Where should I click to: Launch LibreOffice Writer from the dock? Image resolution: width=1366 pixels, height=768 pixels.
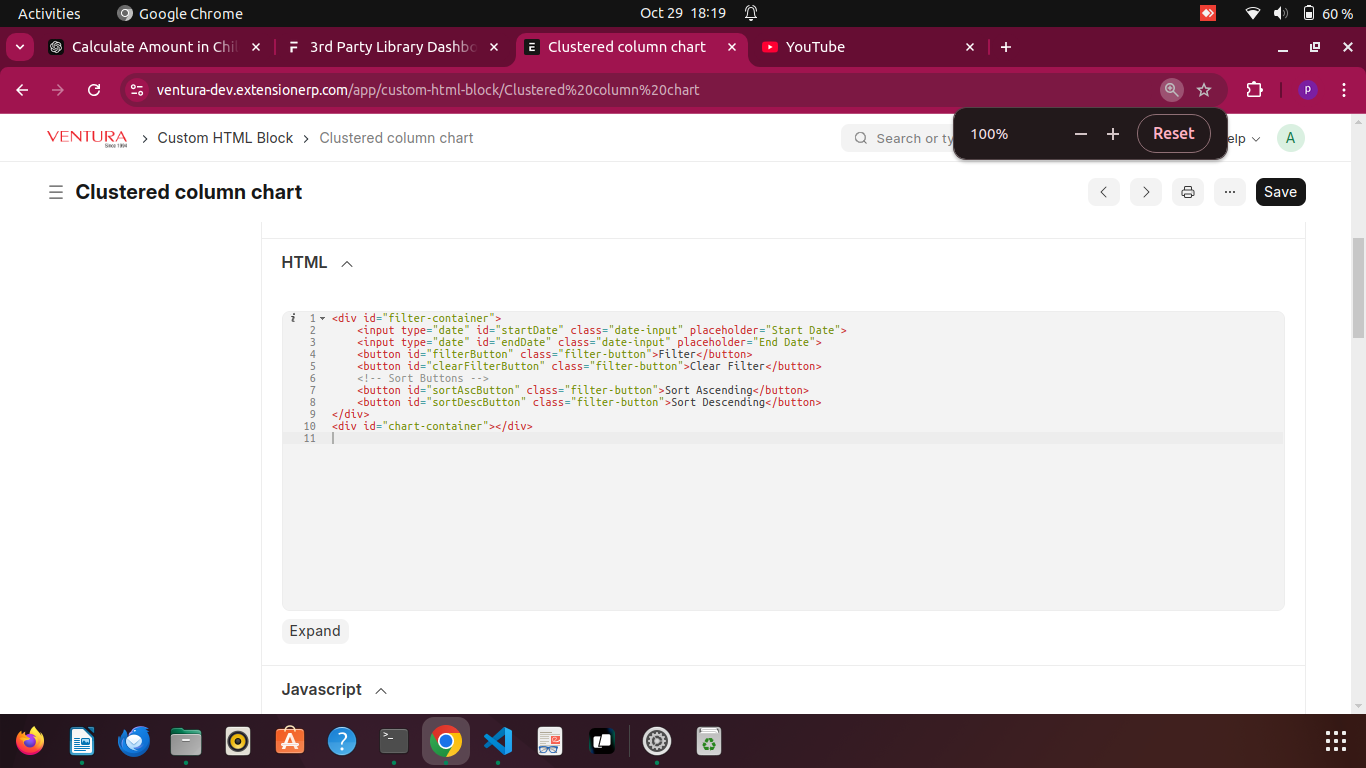pyautogui.click(x=82, y=741)
